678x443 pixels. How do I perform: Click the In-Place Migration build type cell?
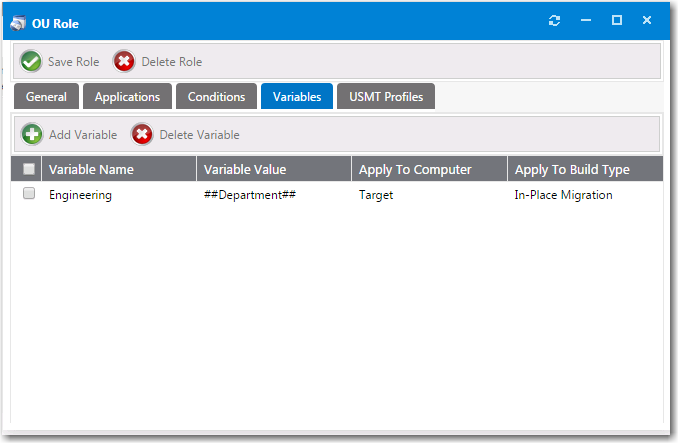click(x=563, y=195)
